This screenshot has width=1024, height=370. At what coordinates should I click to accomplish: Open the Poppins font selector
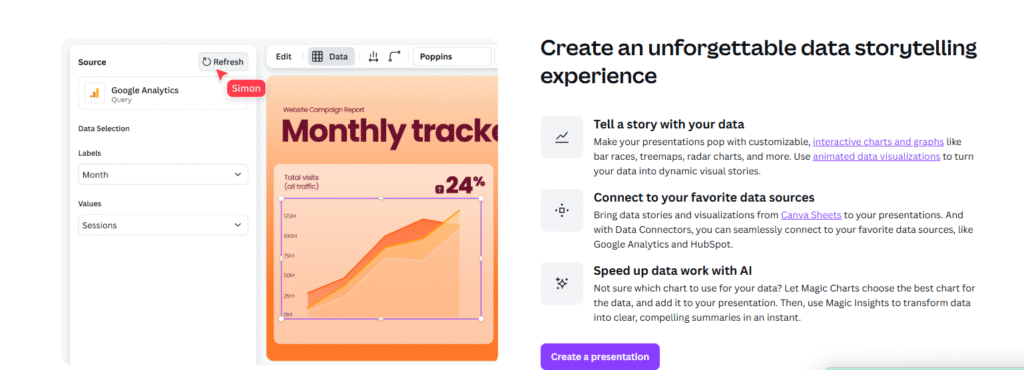tap(452, 57)
